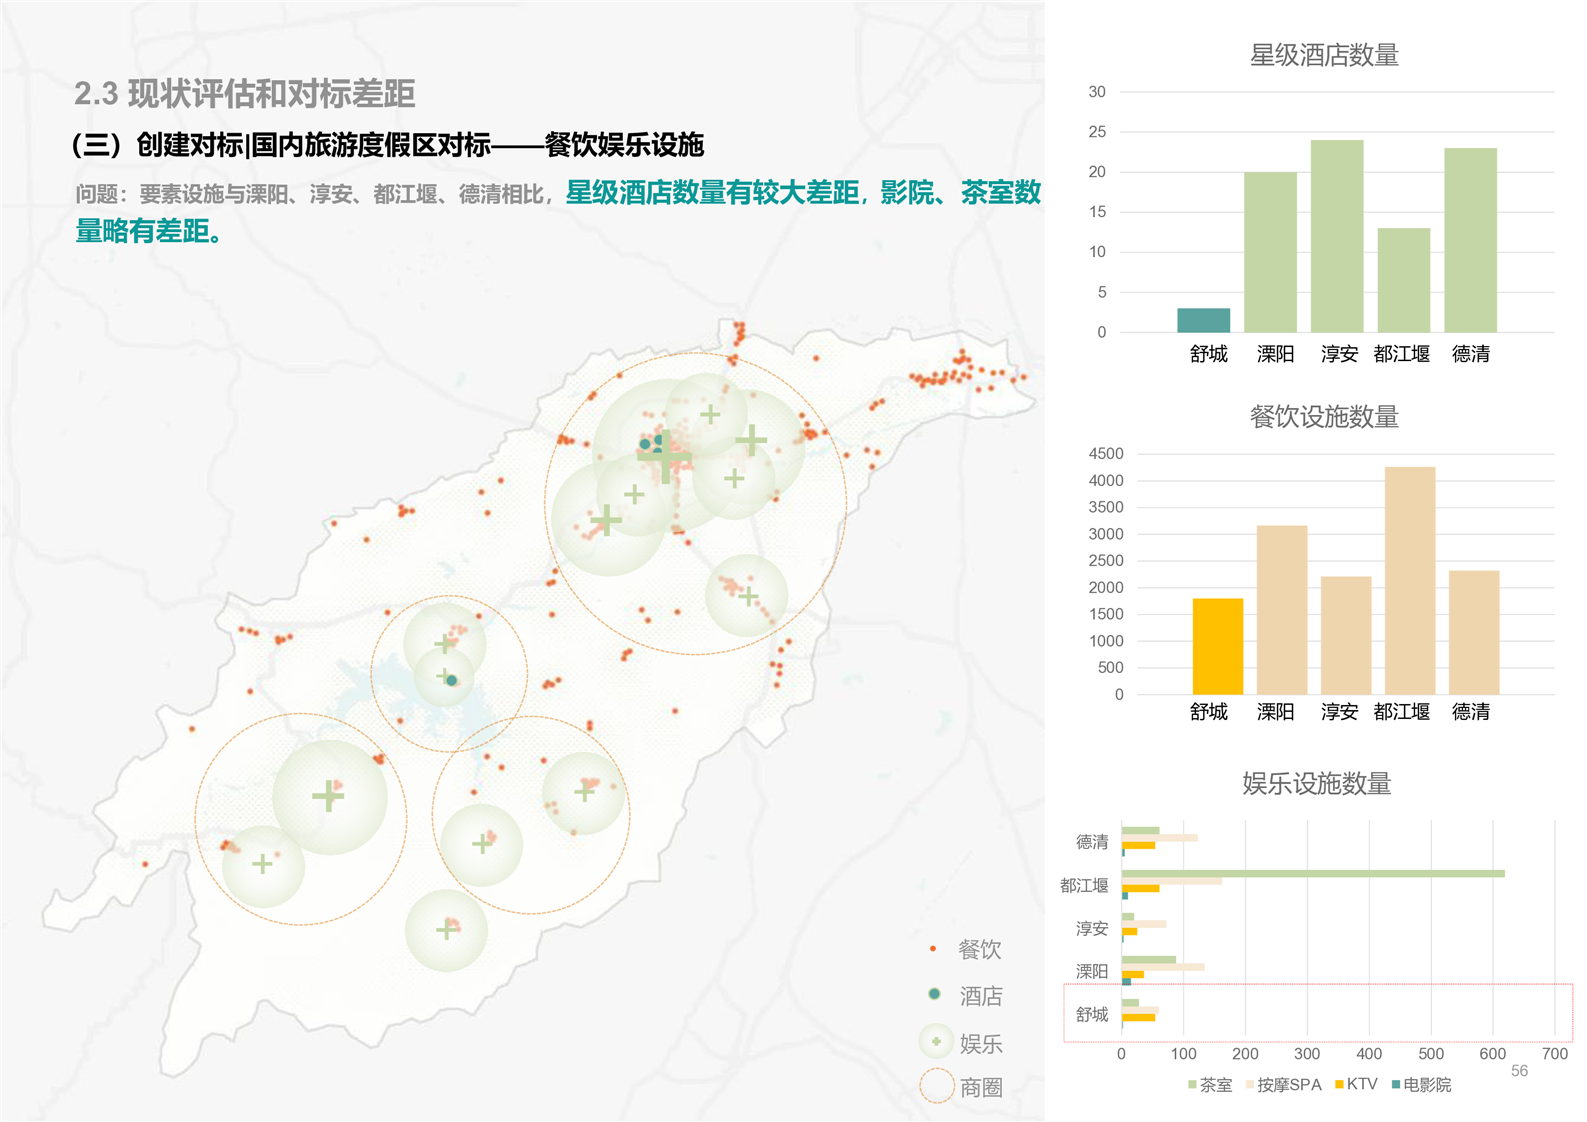
Task: Select the 星级酒店数量 chart title
Action: (x=1323, y=55)
